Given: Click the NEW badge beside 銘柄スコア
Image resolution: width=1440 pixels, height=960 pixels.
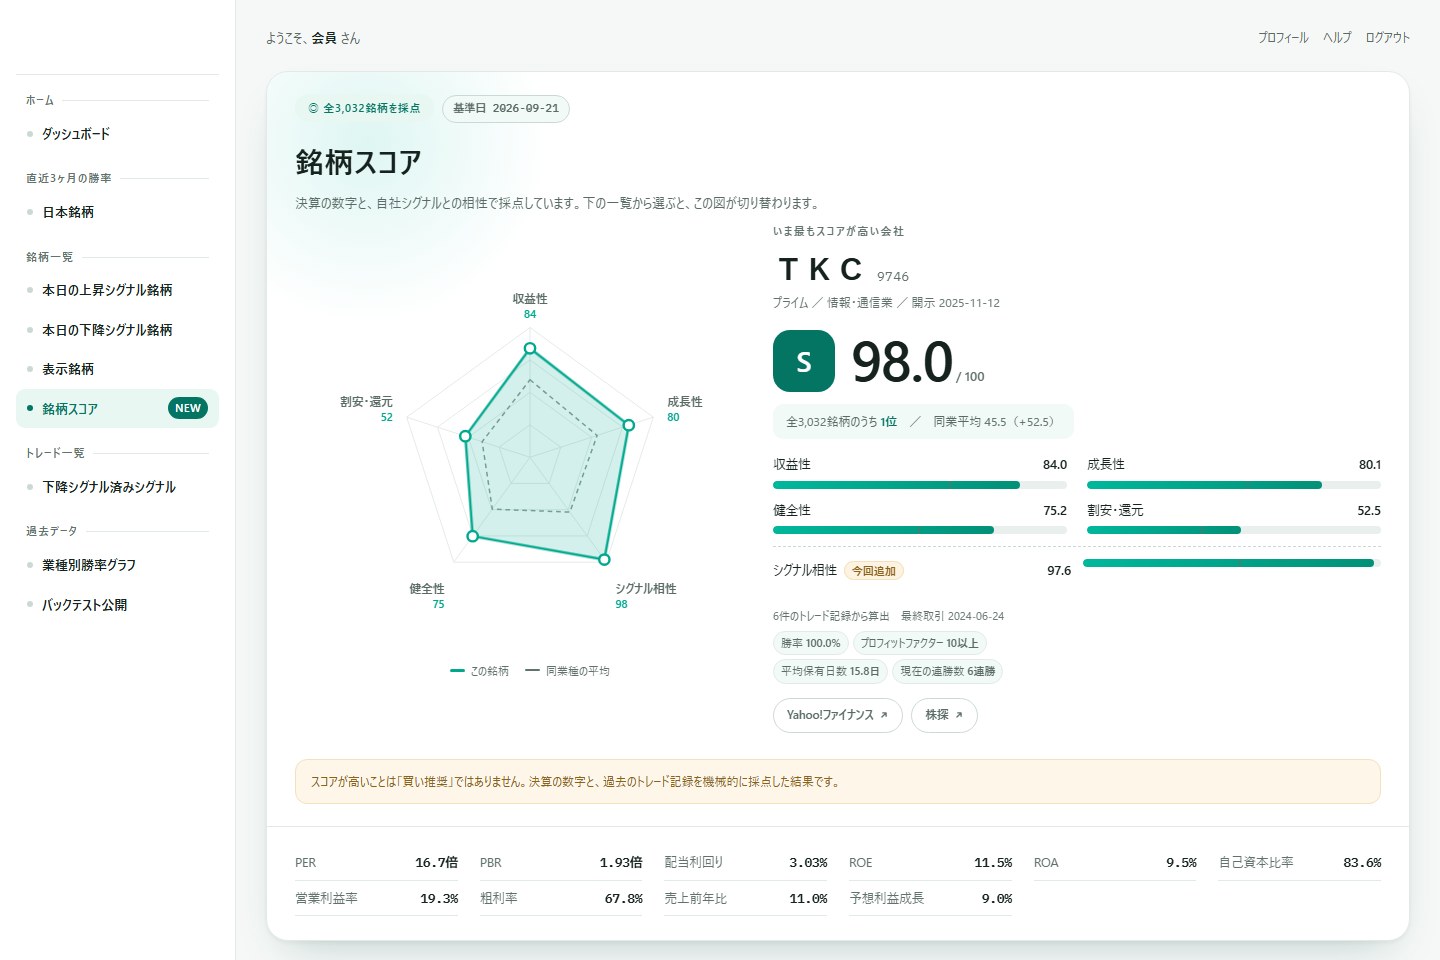Looking at the screenshot, I should coord(188,408).
